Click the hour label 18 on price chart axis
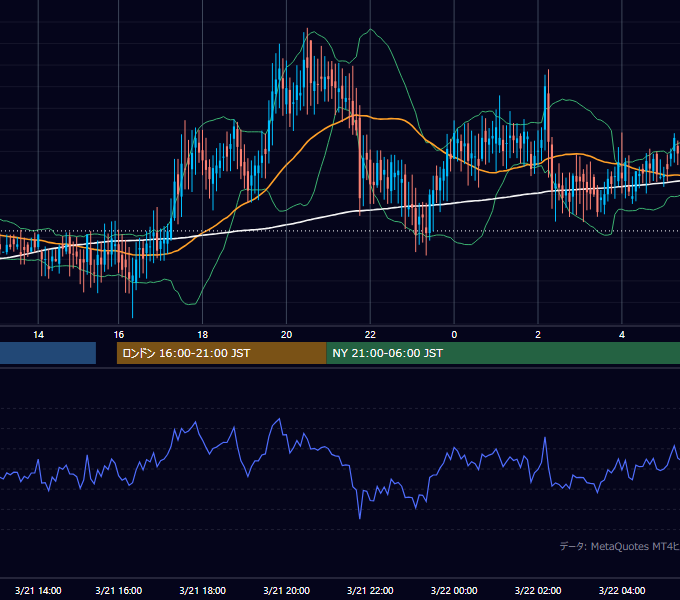Screen dimensions: 680x600 203,335
